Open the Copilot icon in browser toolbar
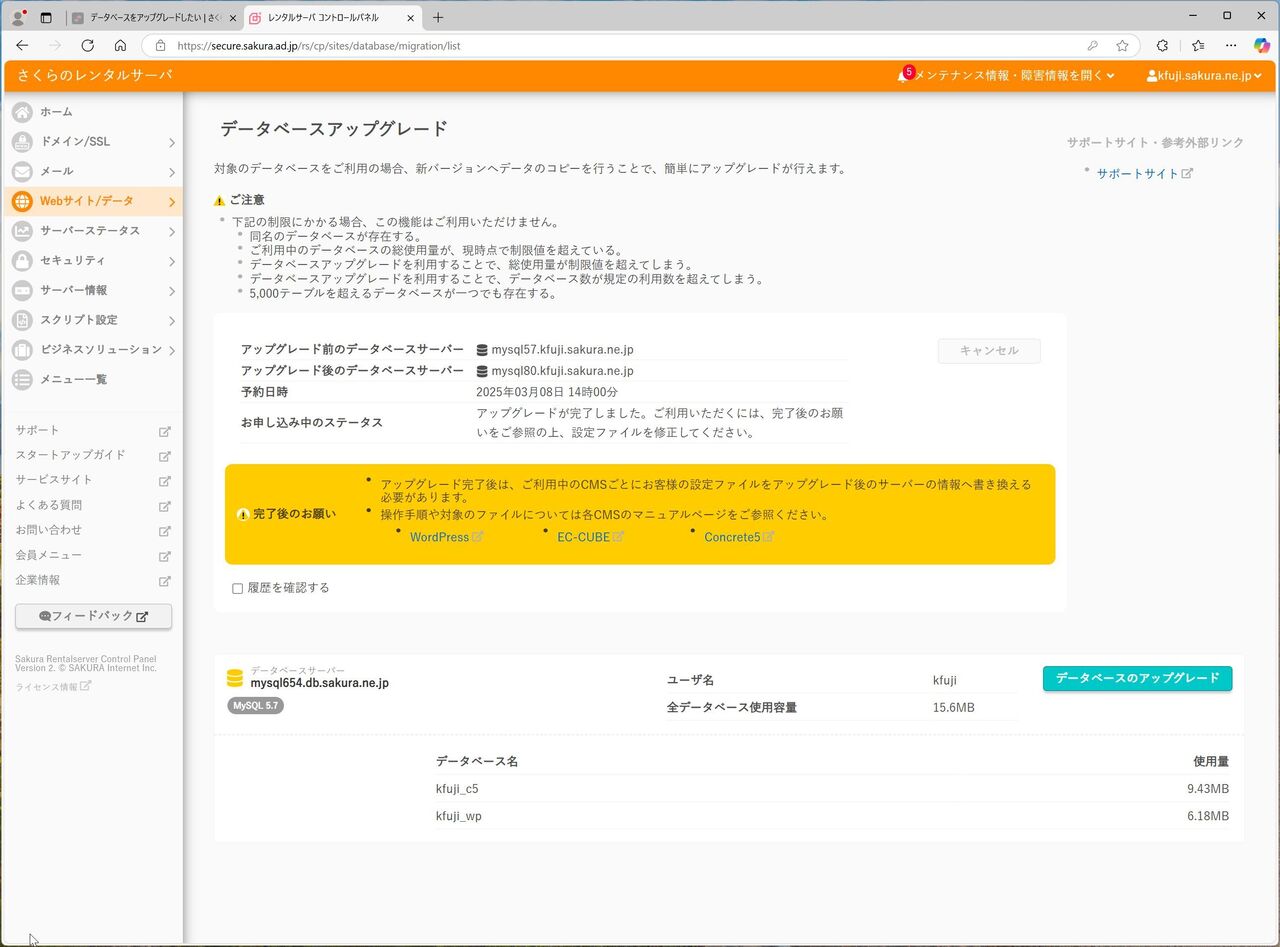 point(1262,45)
